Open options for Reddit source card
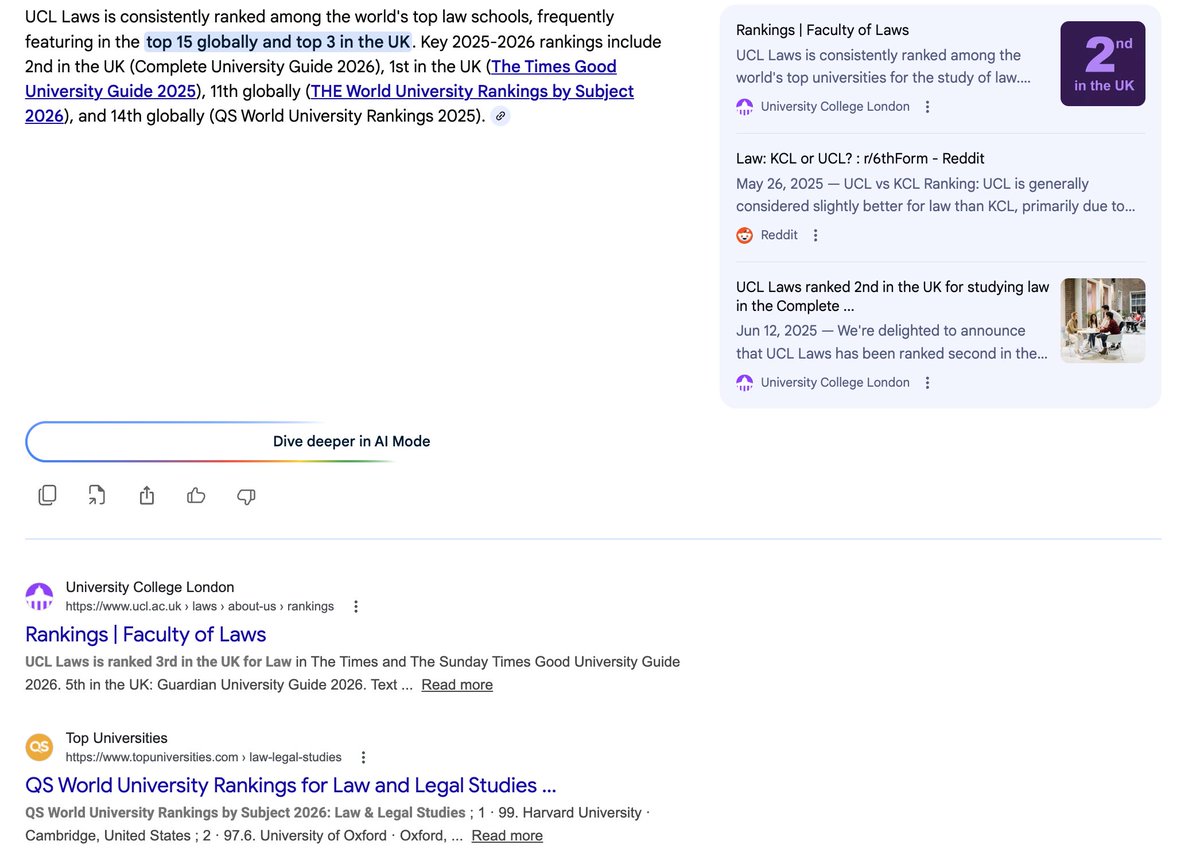The height and width of the screenshot is (864, 1200). (816, 235)
